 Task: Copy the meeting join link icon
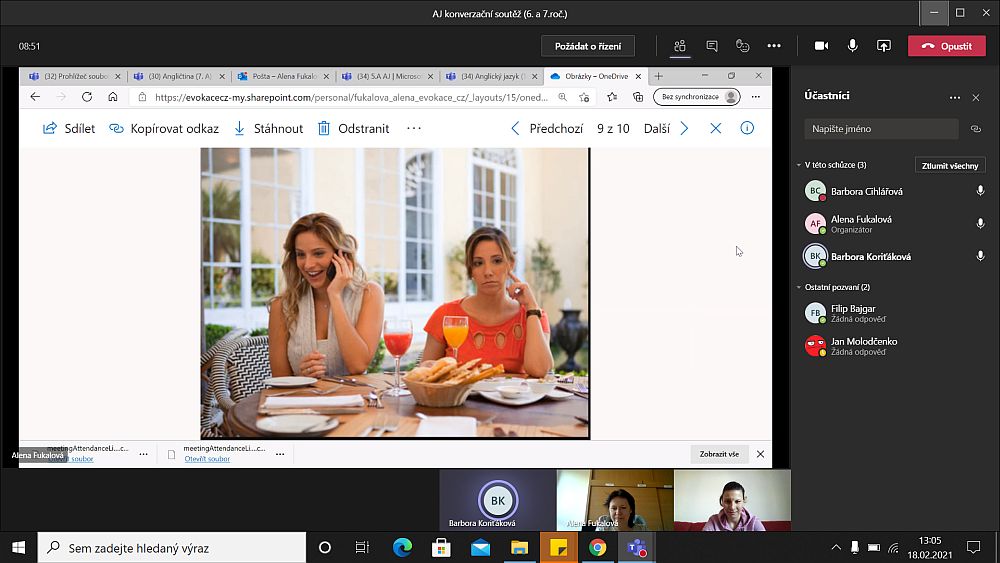pos(976,129)
